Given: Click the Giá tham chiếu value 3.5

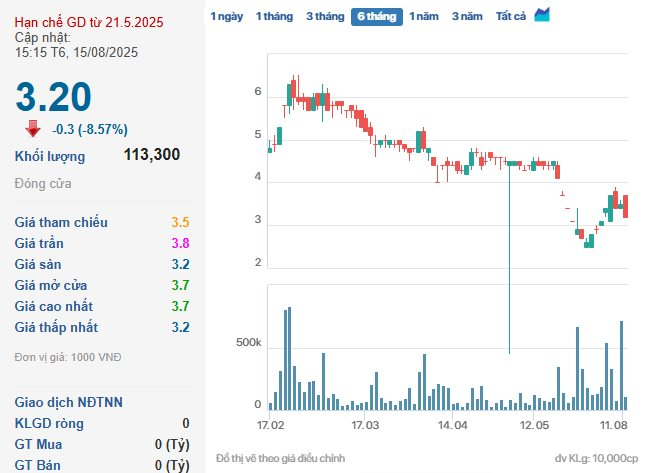Looking at the screenshot, I should click(x=180, y=222).
